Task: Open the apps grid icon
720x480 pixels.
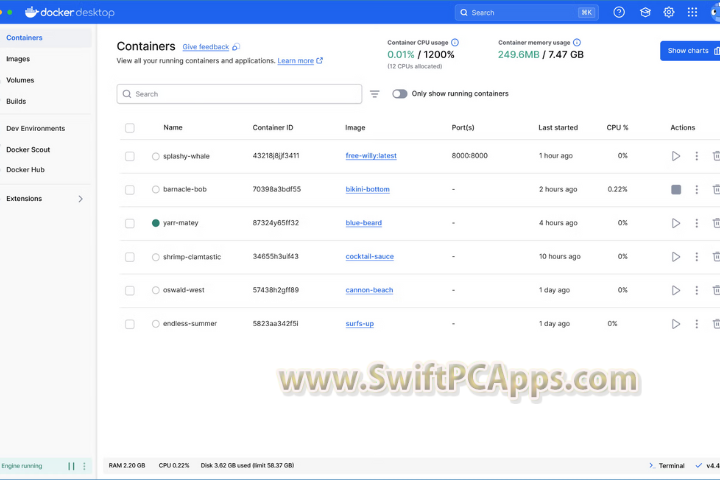Action: point(692,12)
